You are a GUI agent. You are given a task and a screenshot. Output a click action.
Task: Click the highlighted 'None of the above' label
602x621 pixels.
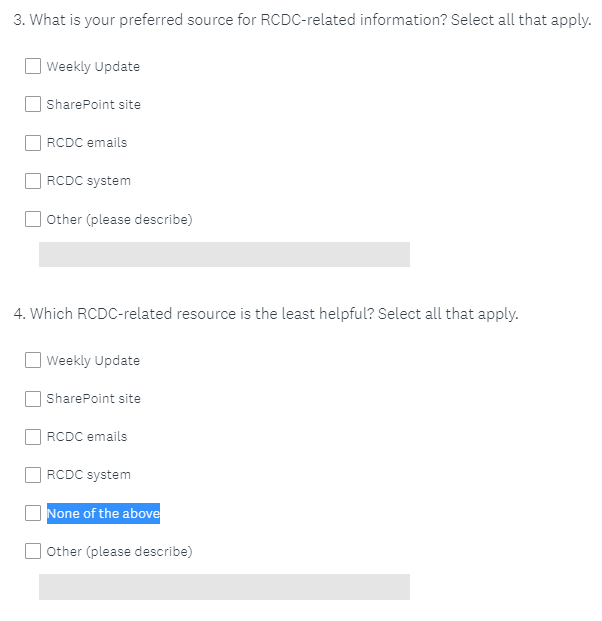tap(103, 513)
